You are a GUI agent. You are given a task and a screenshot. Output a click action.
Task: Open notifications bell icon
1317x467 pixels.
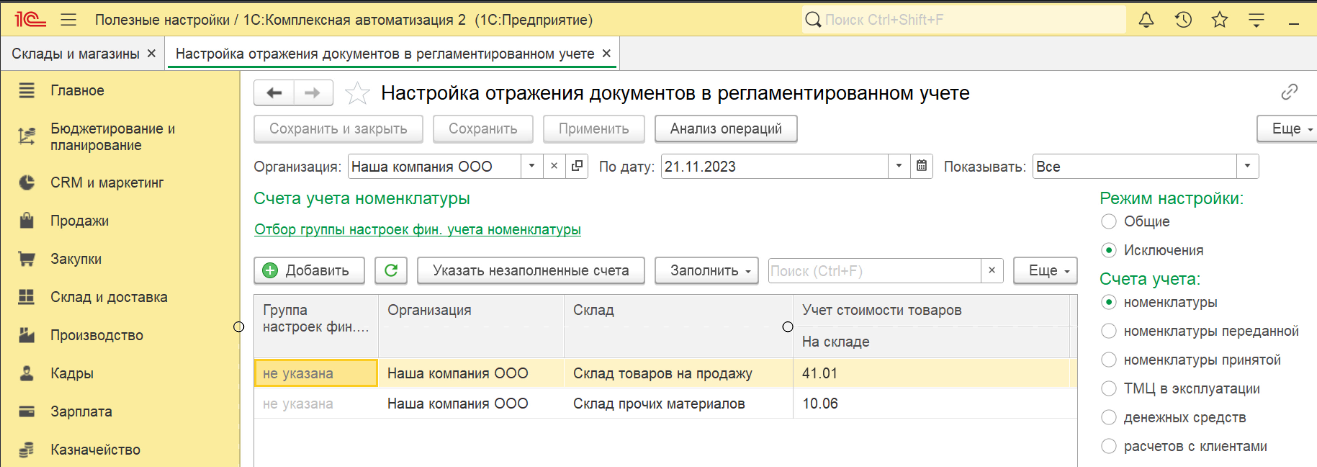[1147, 19]
